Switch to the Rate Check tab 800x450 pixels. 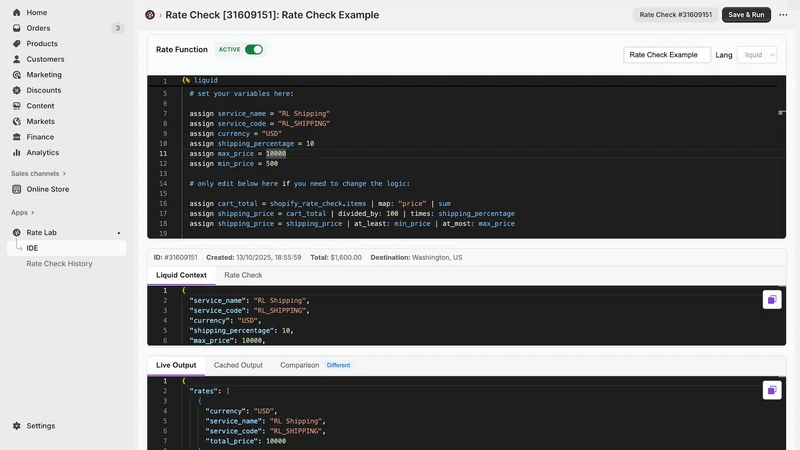pos(243,275)
